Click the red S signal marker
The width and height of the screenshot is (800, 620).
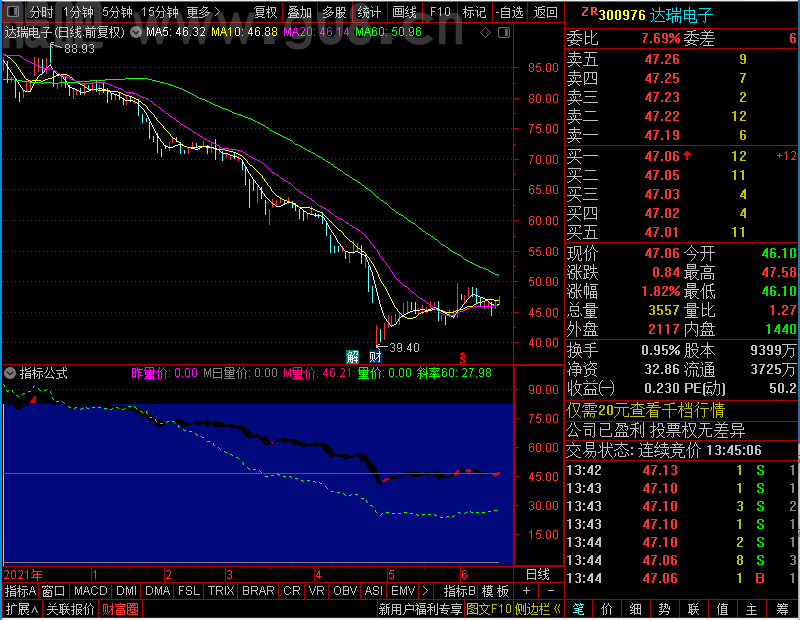pos(463,358)
